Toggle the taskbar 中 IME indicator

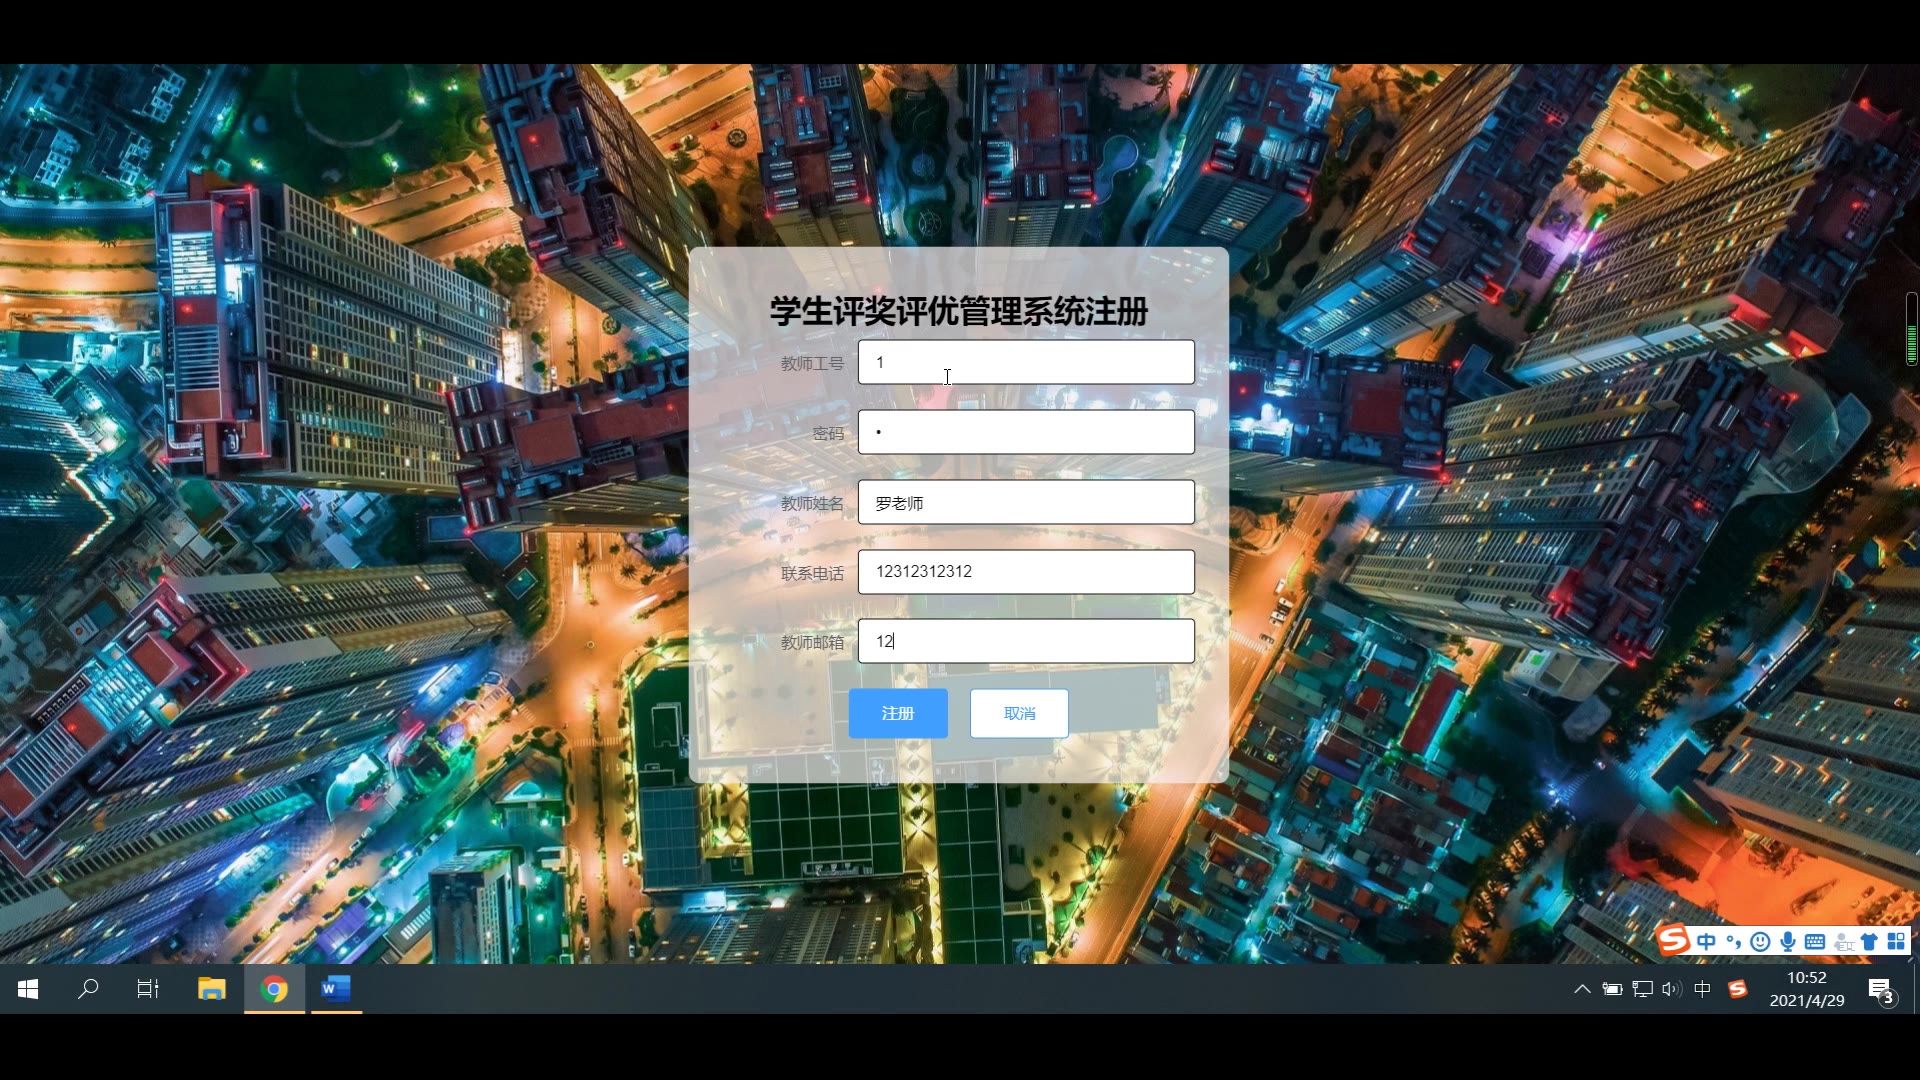[1702, 989]
